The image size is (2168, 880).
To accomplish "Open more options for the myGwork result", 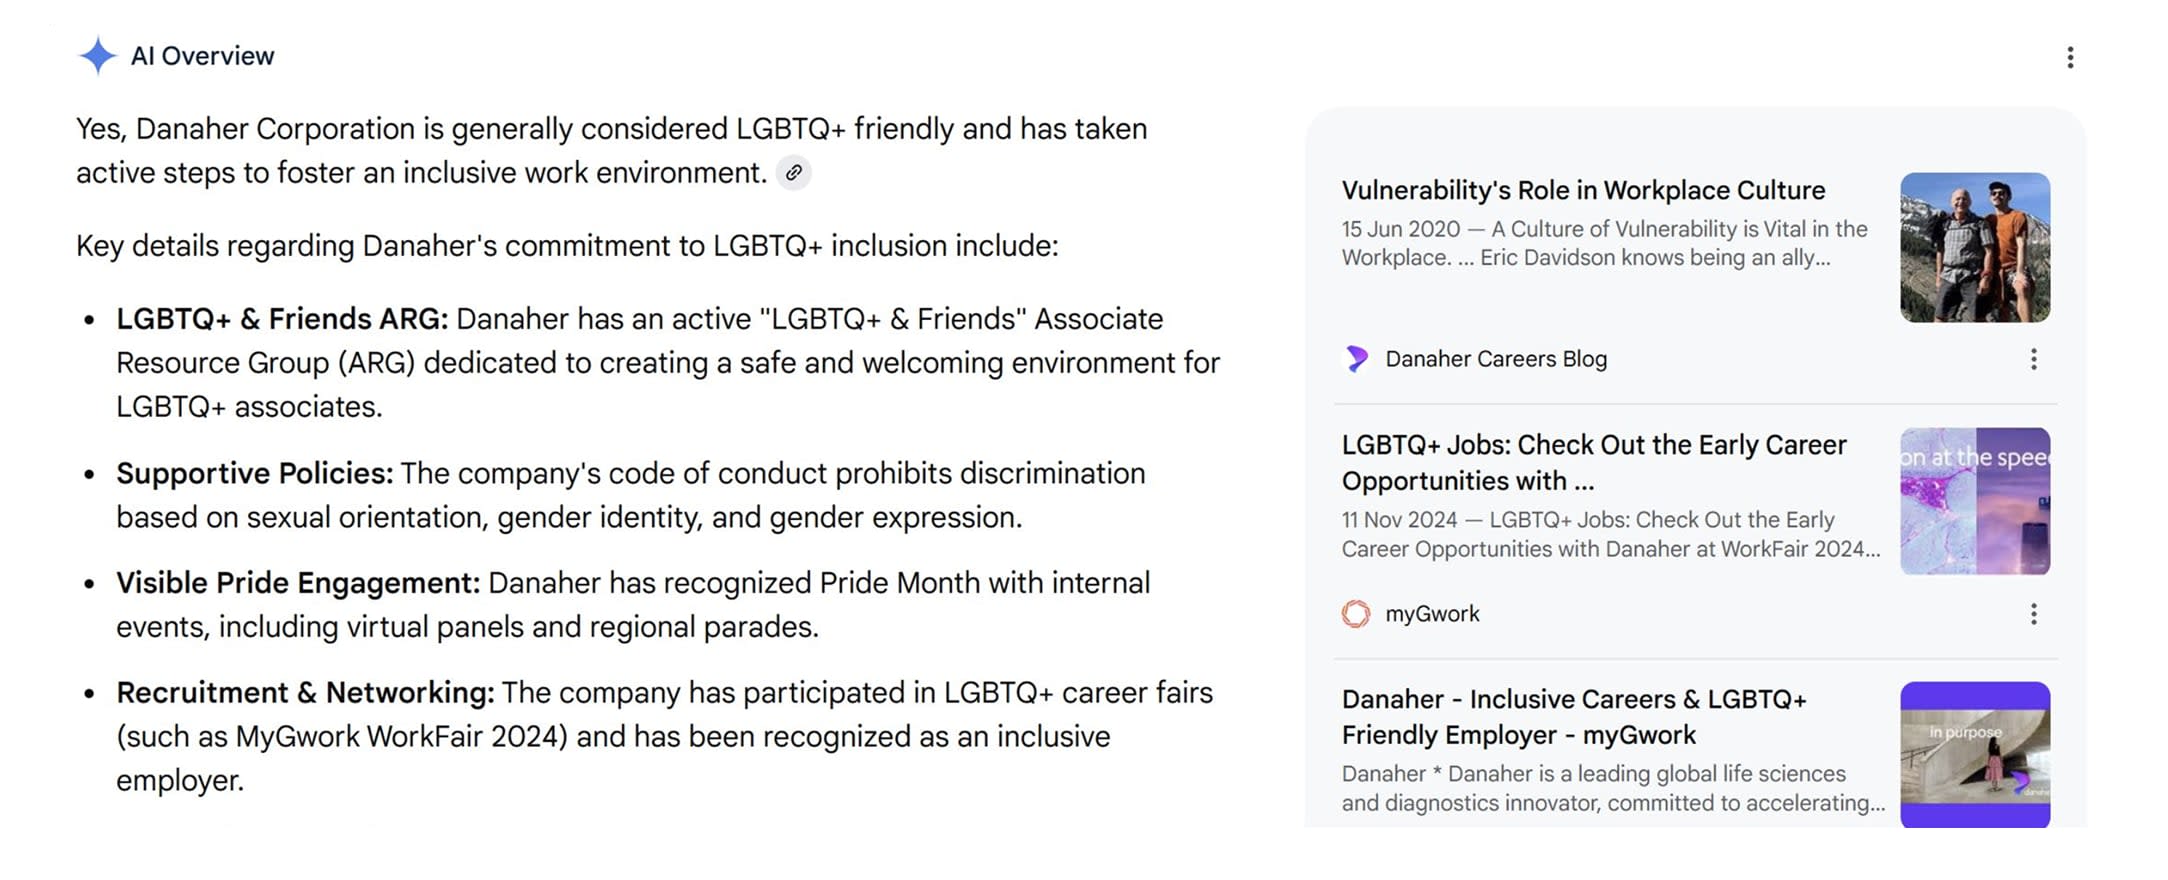I will 2033,614.
